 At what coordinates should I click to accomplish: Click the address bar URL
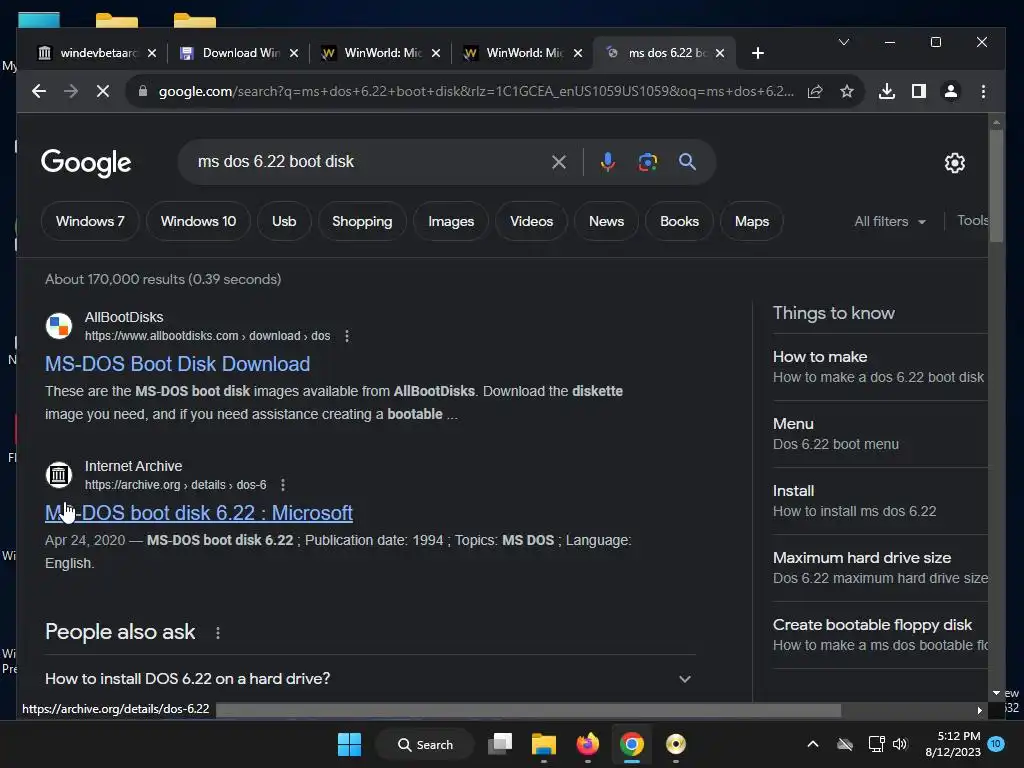[475, 91]
